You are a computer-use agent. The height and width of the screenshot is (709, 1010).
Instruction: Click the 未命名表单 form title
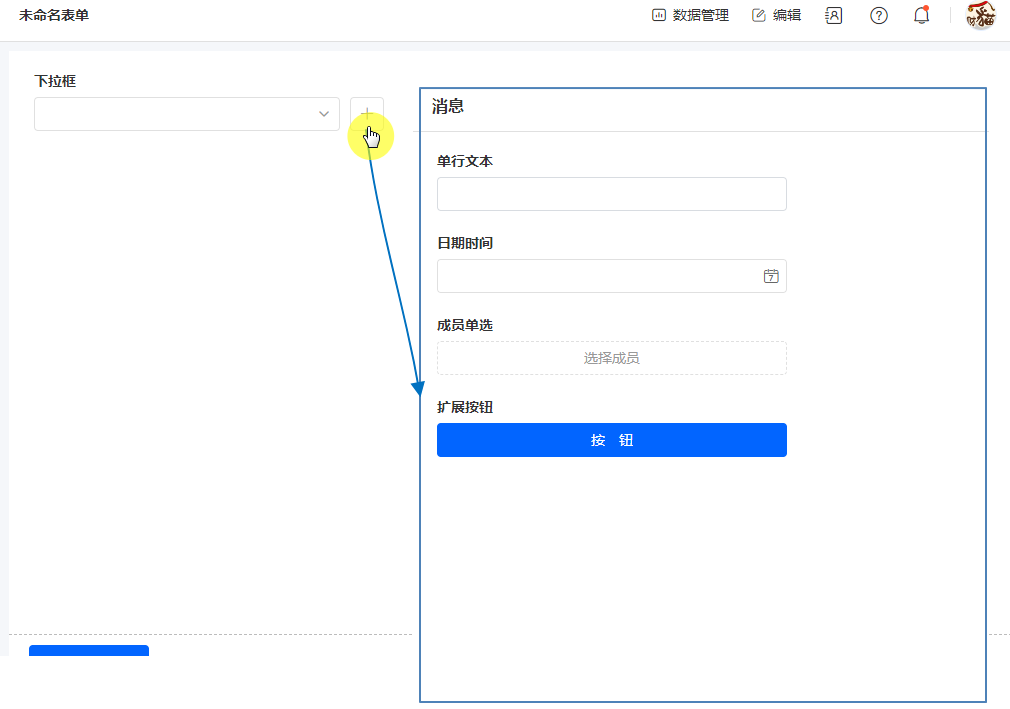(54, 15)
